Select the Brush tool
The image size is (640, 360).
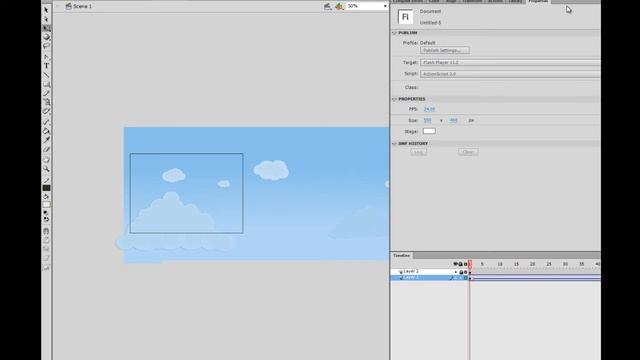click(46, 102)
